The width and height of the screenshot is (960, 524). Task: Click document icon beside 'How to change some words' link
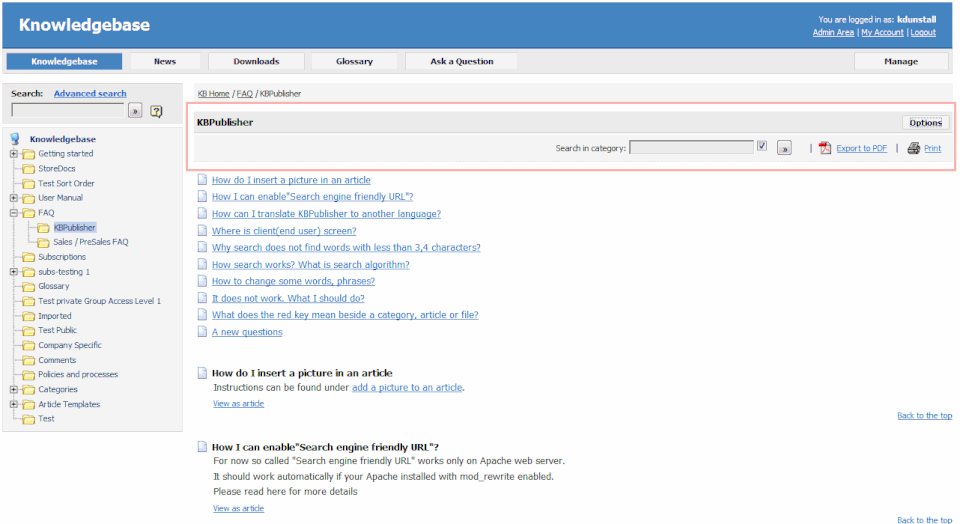coord(202,281)
